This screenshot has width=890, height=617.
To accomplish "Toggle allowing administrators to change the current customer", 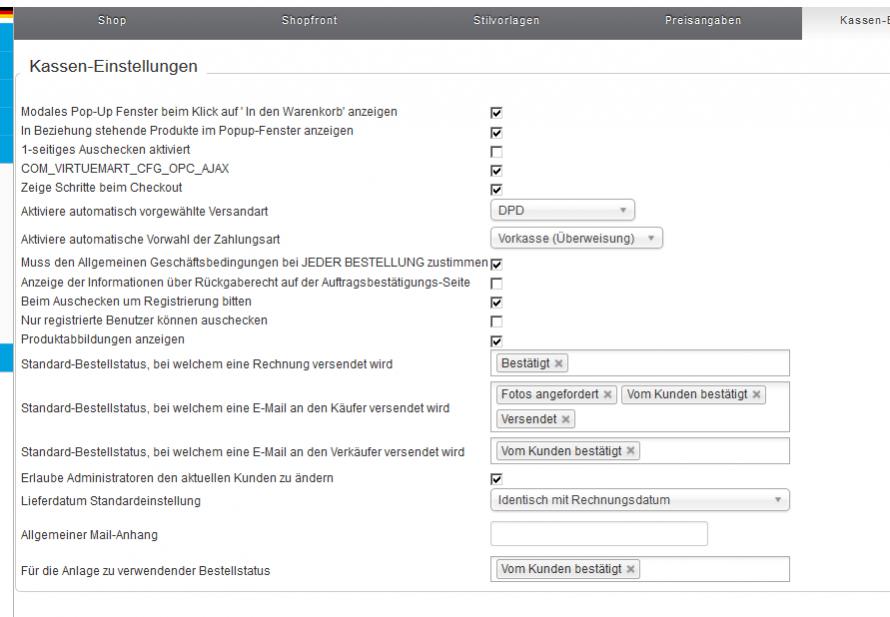I will (x=496, y=479).
